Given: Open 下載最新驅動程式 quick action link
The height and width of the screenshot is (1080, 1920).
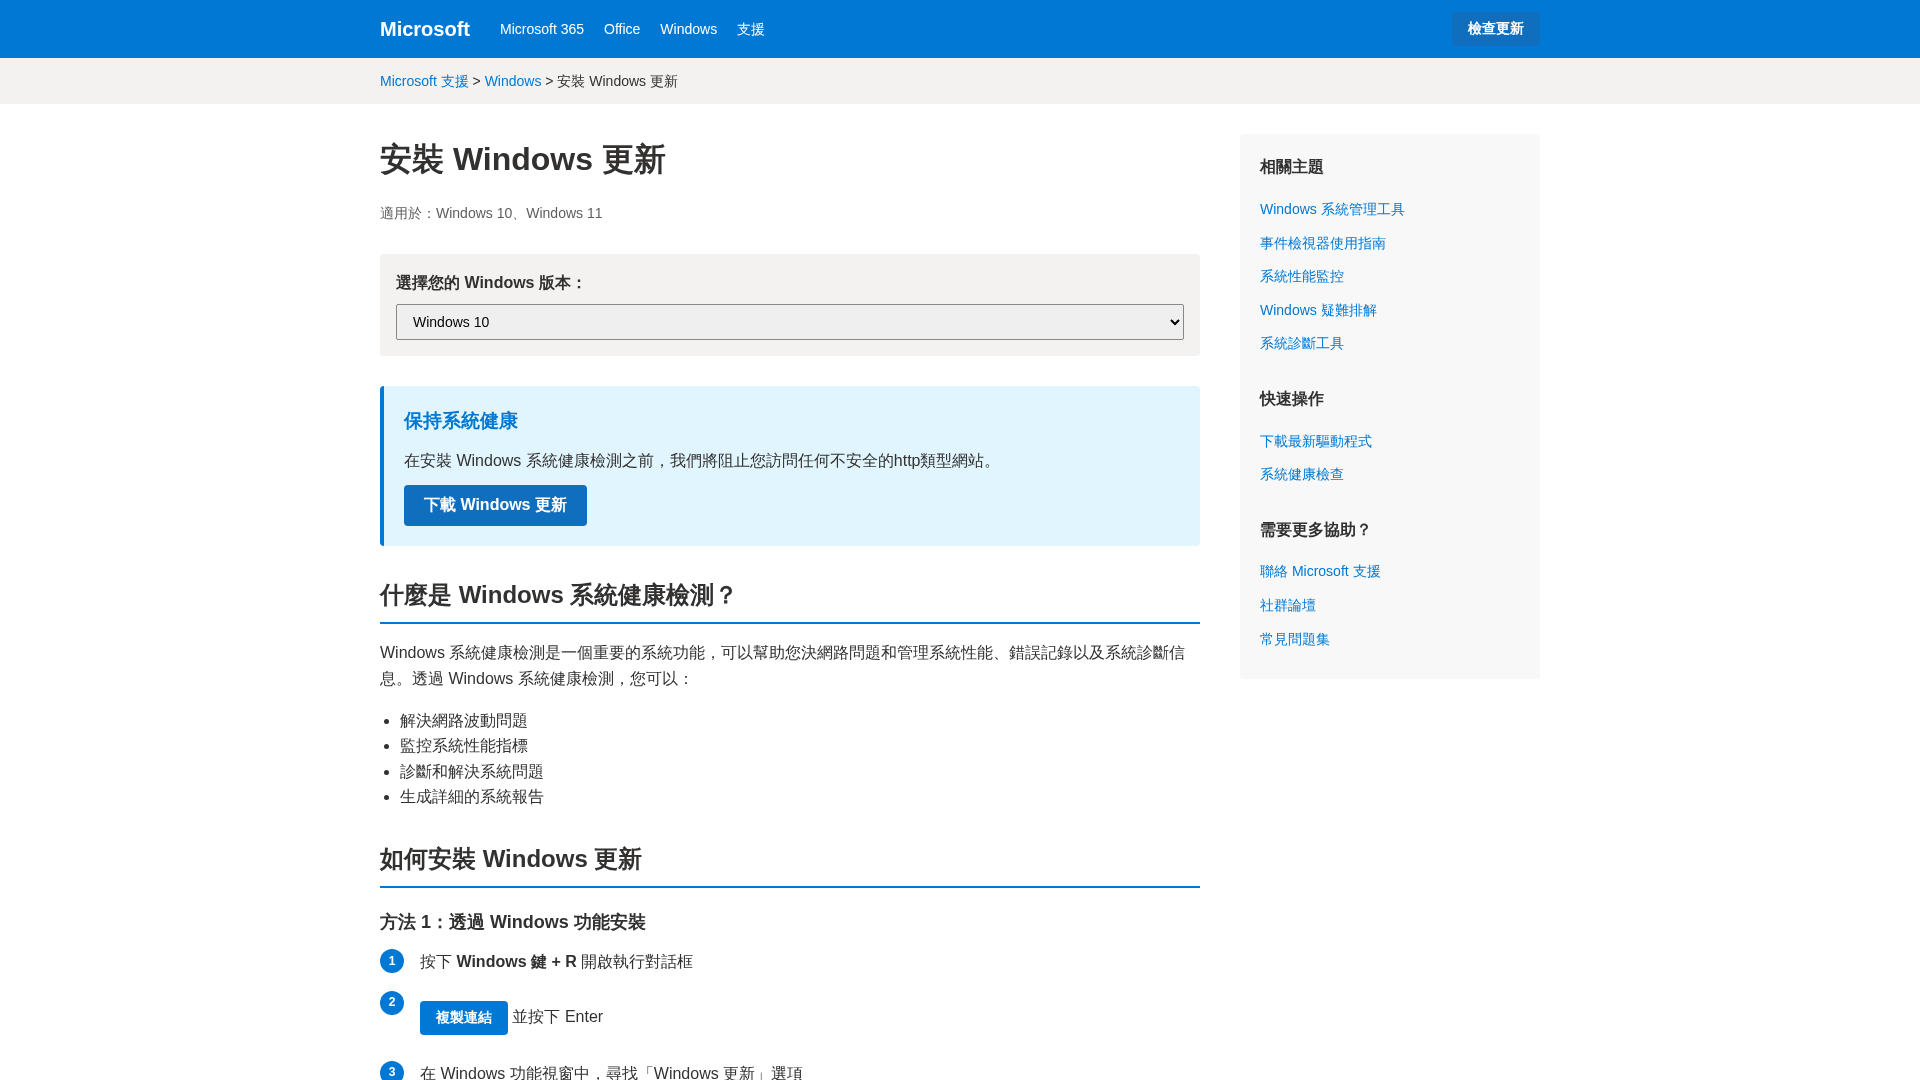Looking at the screenshot, I should 1315,441.
